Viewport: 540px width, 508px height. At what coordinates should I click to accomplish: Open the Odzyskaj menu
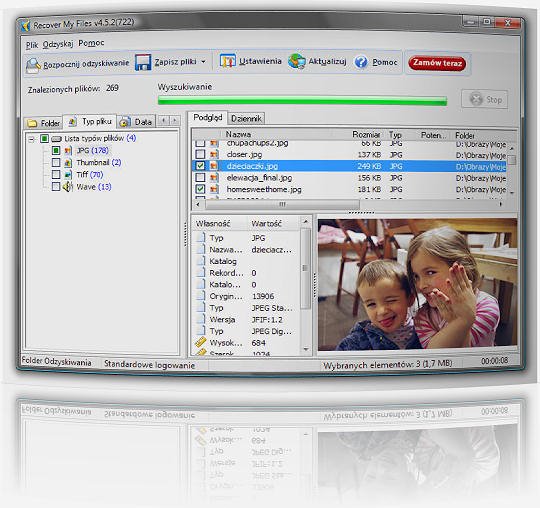58,44
